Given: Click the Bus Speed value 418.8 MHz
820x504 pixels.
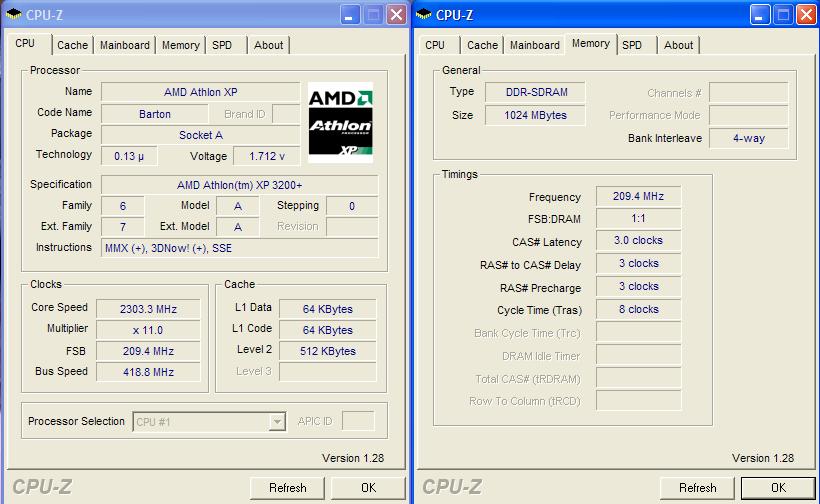Looking at the screenshot, I should (x=149, y=372).
